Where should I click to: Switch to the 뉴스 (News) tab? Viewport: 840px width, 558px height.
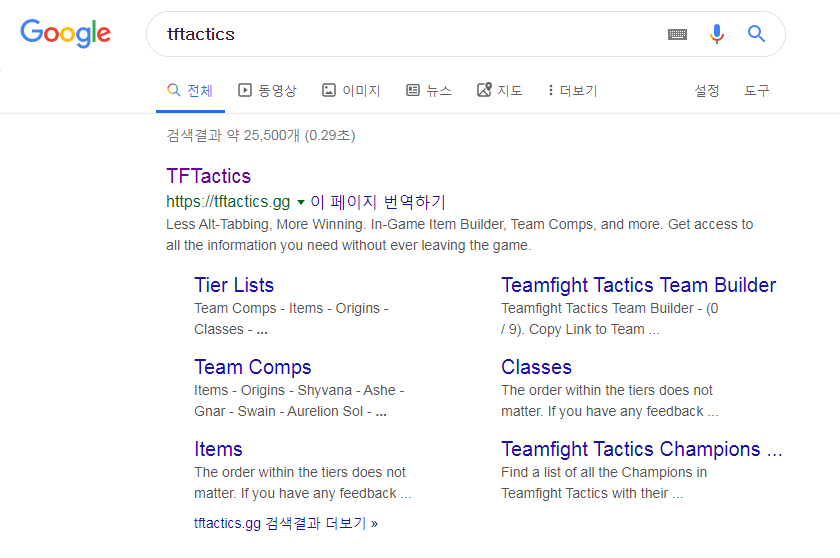pos(429,91)
